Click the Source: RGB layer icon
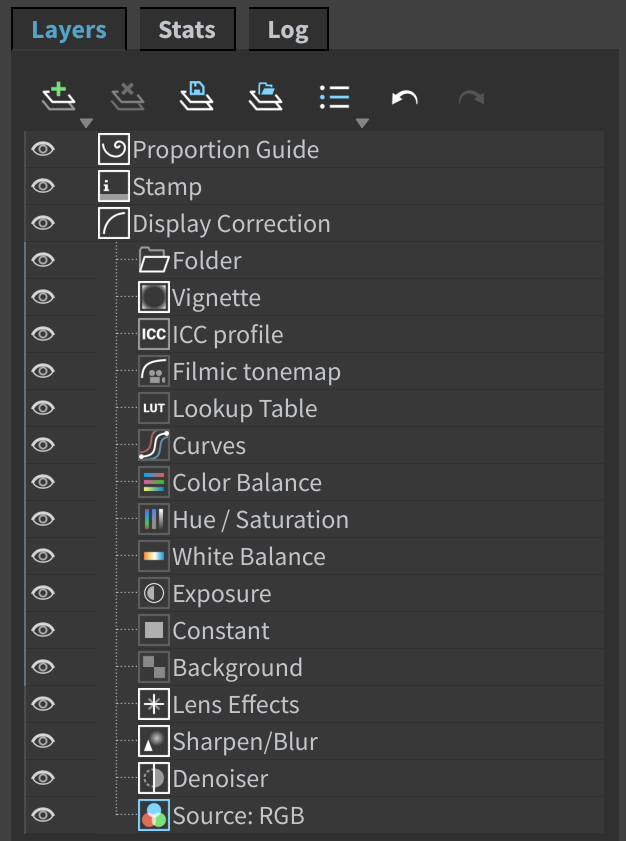 pos(154,815)
